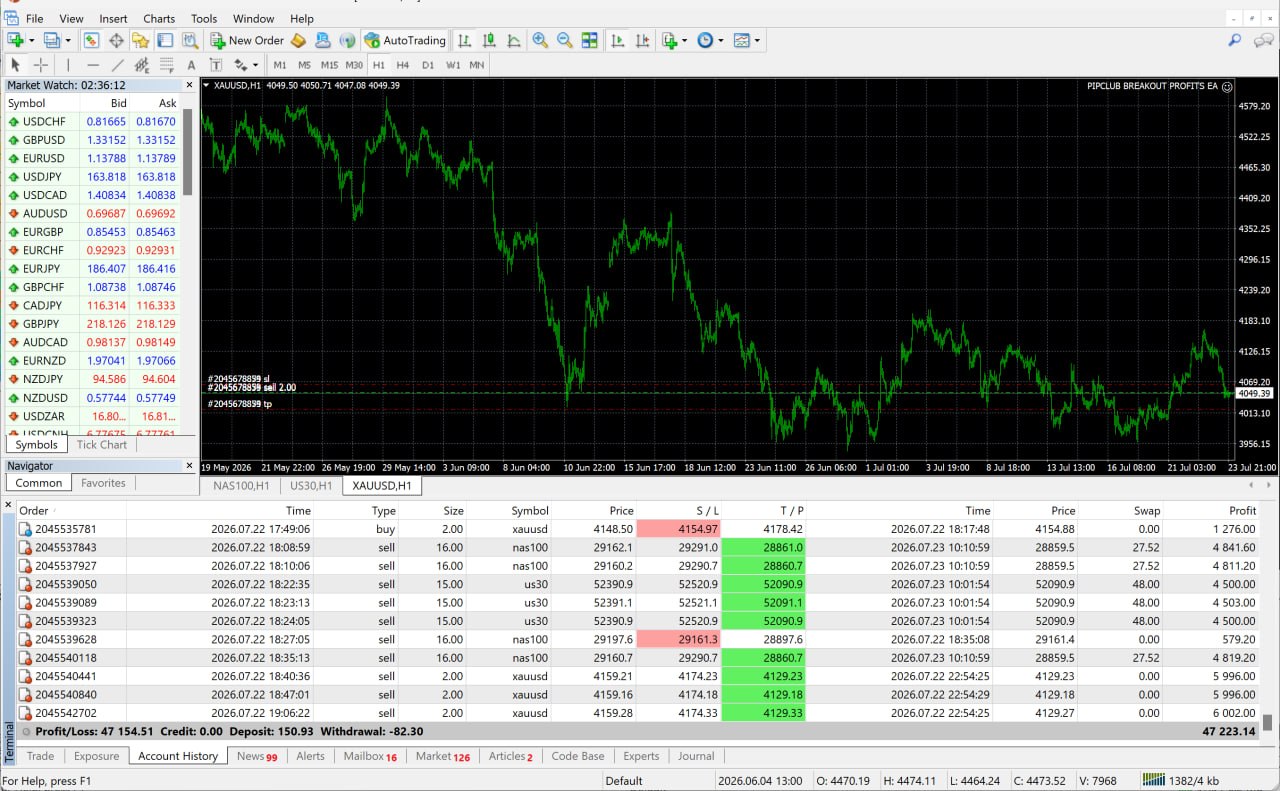The width and height of the screenshot is (1280, 791).
Task: Open the XAUUSD,H1 chart title dropdown triangle
Action: click(x=206, y=86)
